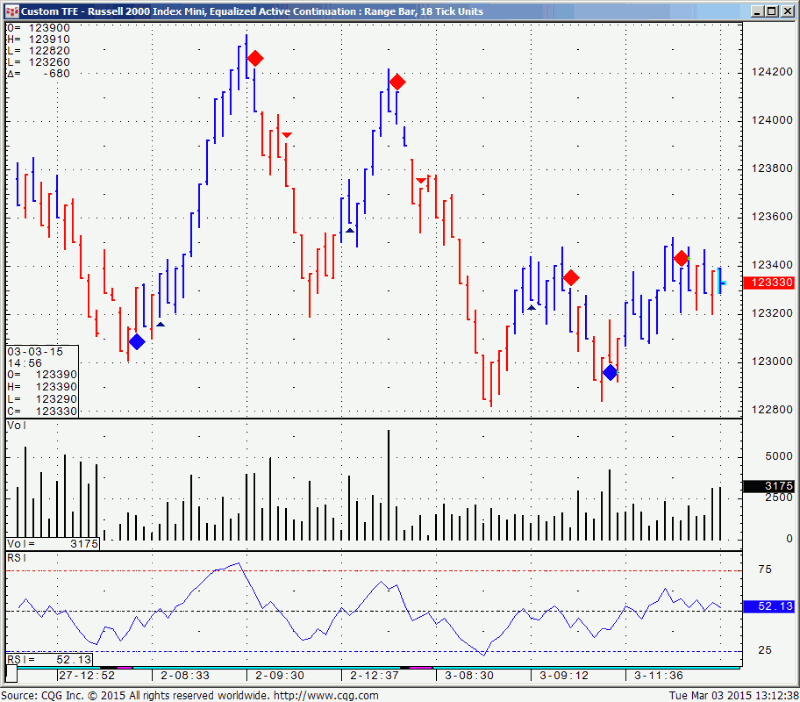Click the 123200 price axis label
The height and width of the screenshot is (702, 800).
click(772, 313)
